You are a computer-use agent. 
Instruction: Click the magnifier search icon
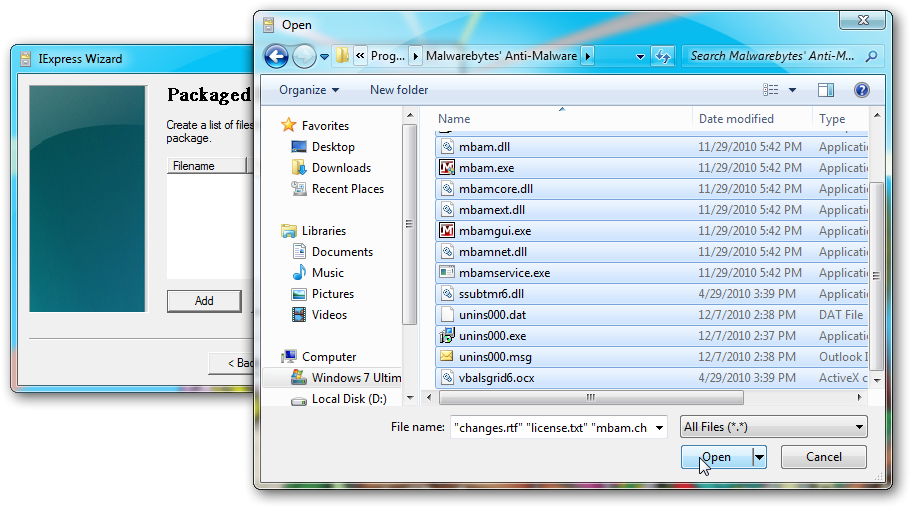tap(871, 56)
